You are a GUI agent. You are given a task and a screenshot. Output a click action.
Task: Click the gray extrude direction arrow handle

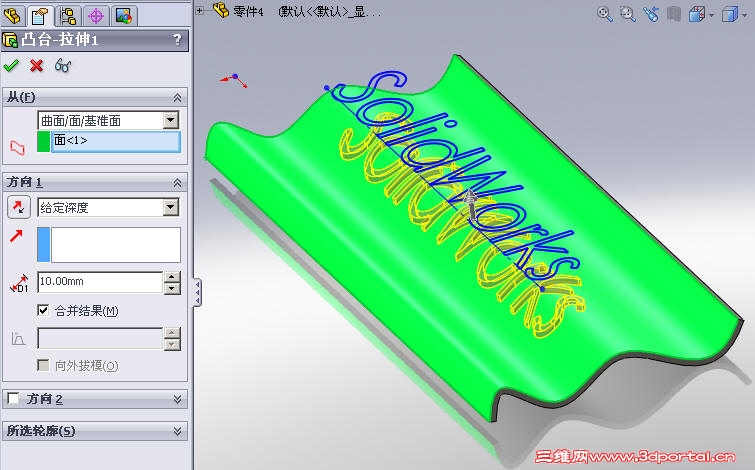tap(471, 205)
